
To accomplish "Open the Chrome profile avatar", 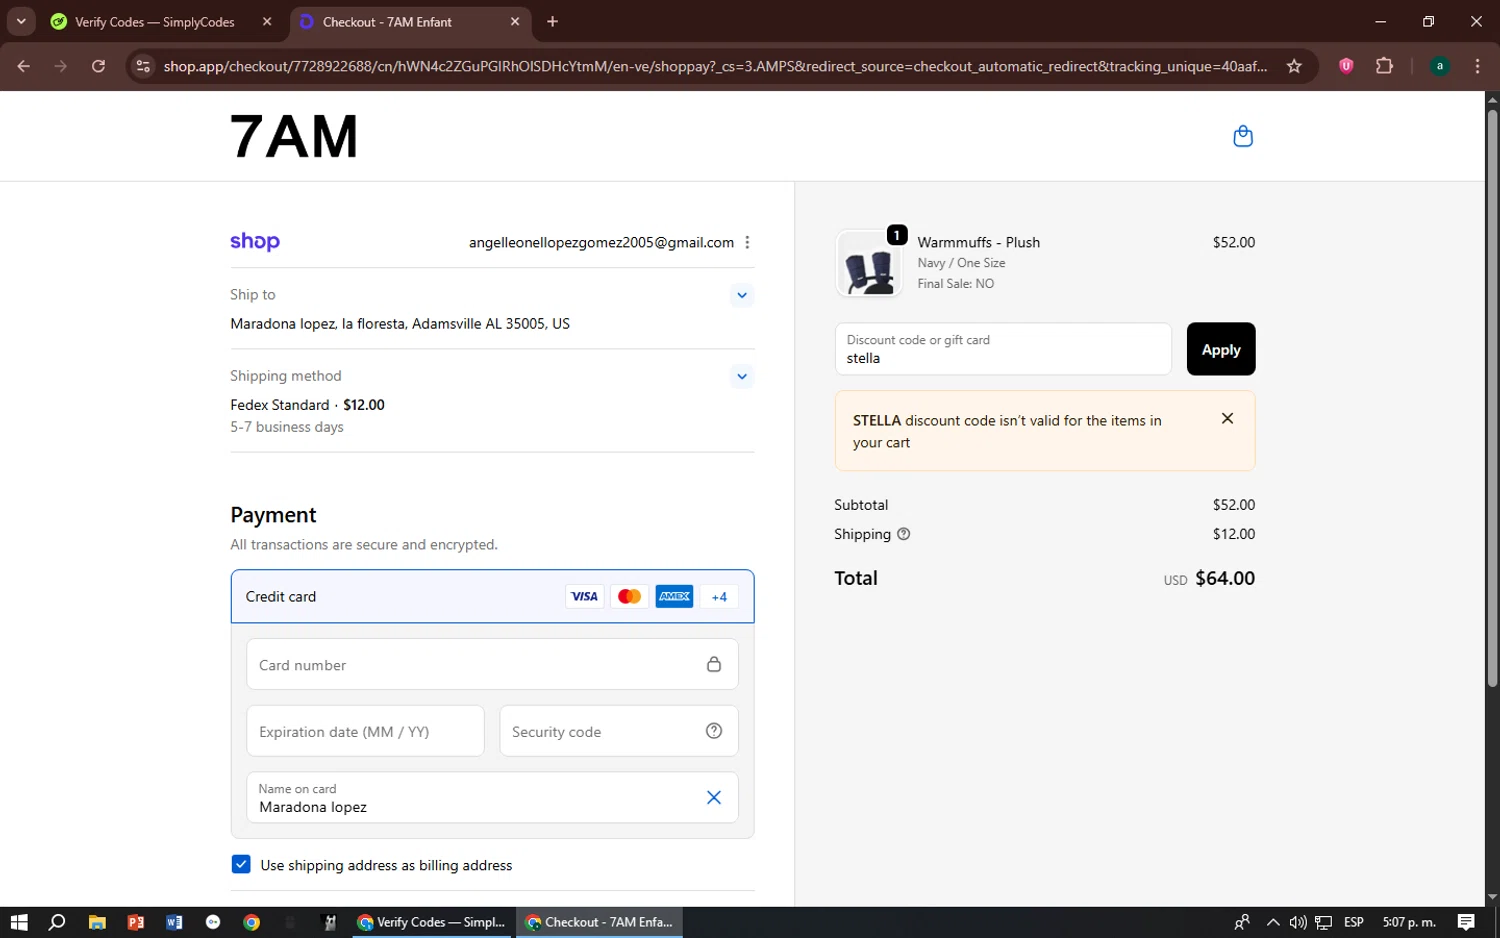I will pyautogui.click(x=1440, y=66).
